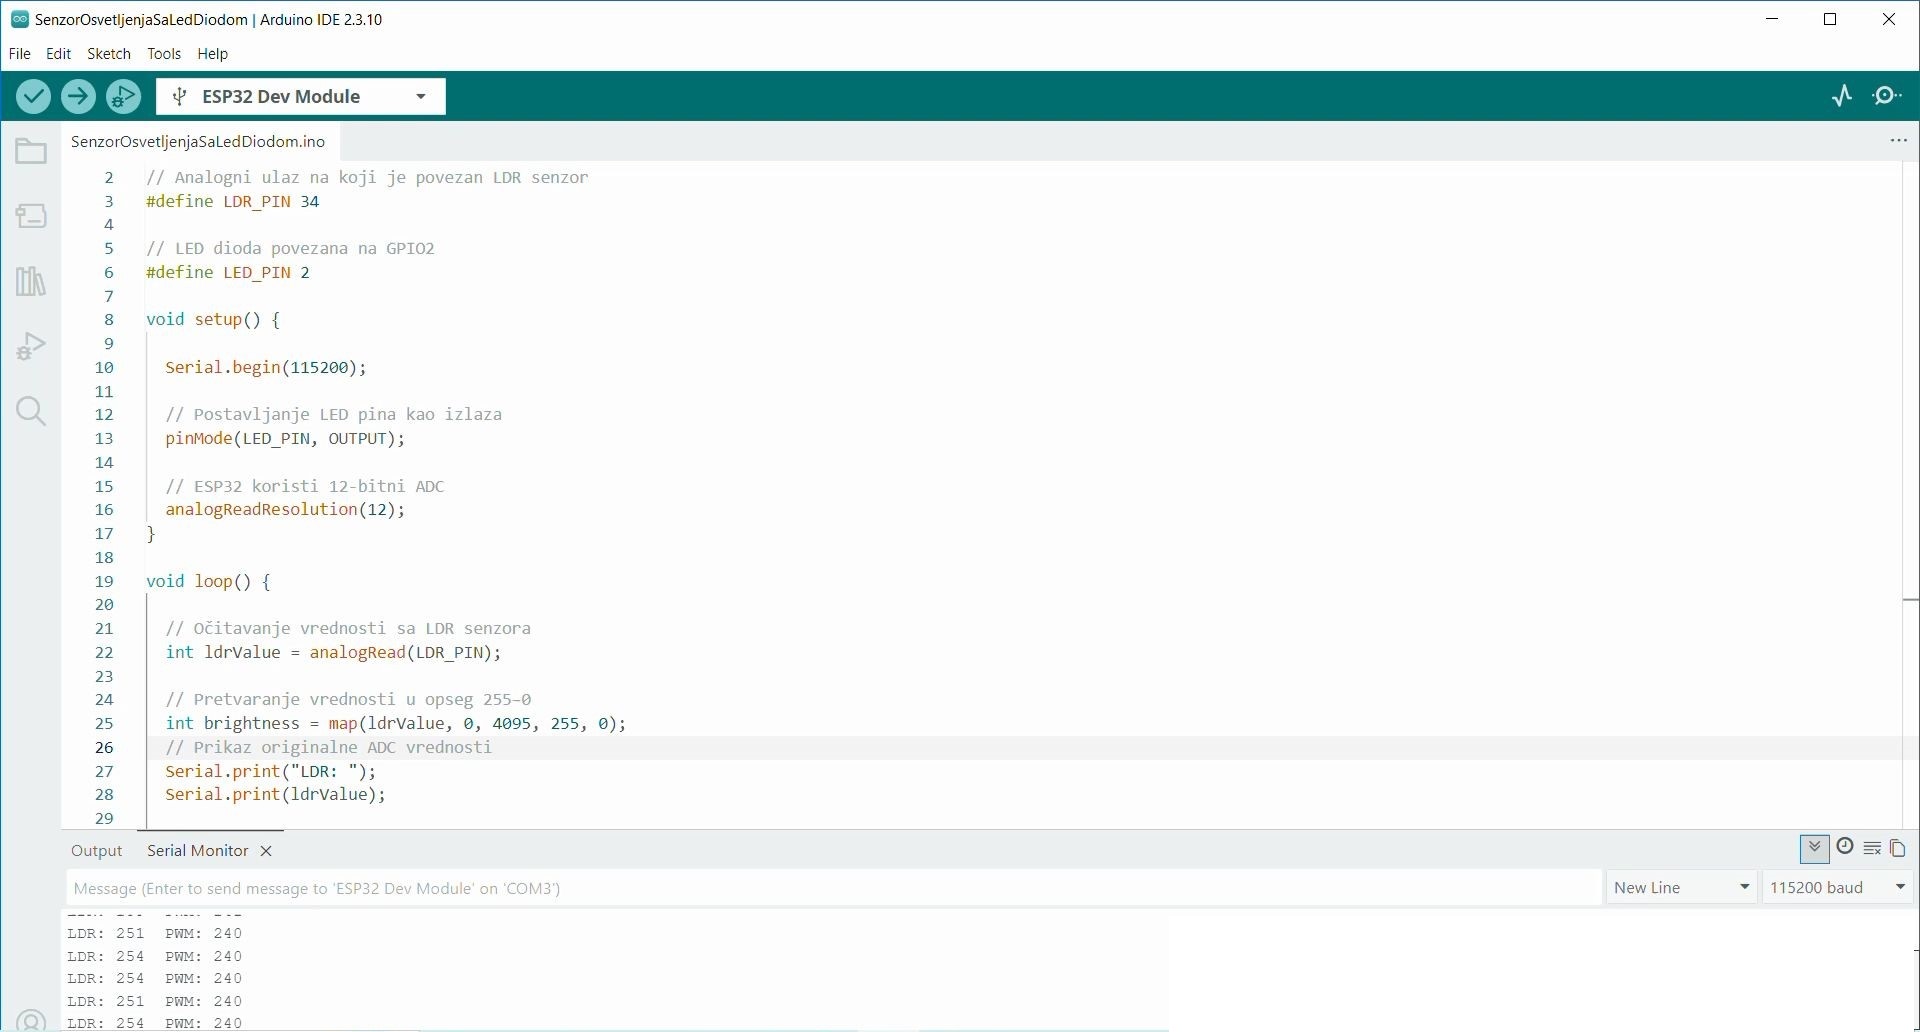Open the Sketch menu
Image resolution: width=1920 pixels, height=1032 pixels.
tap(109, 54)
